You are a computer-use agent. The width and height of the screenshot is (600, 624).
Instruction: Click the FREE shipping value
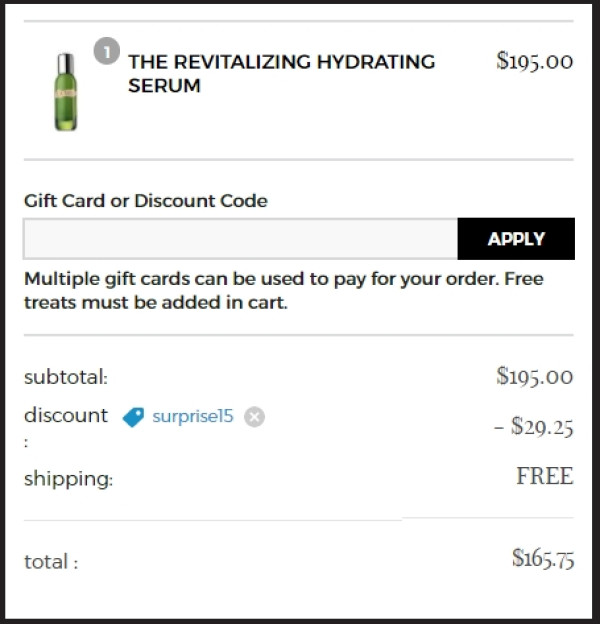pos(545,476)
